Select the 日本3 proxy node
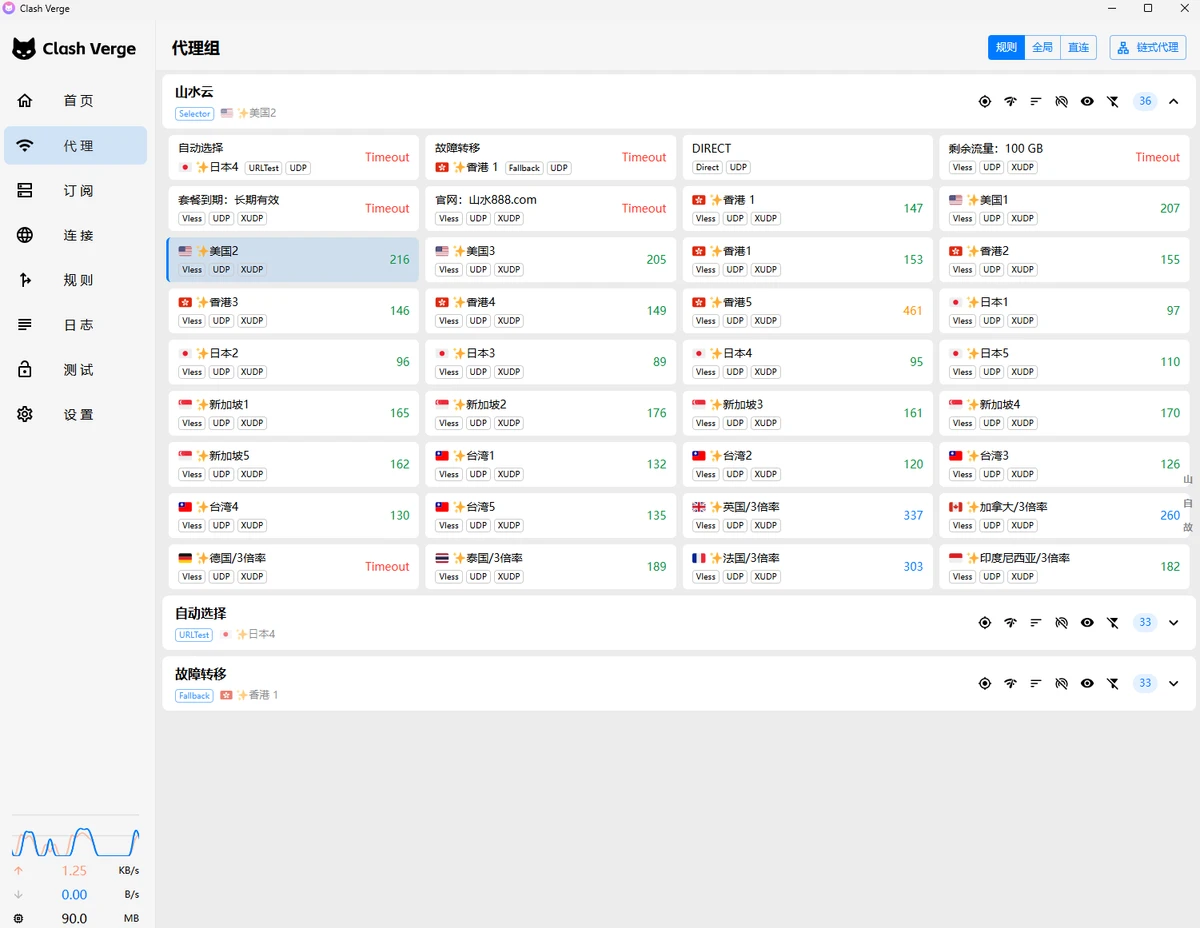The width and height of the screenshot is (1200, 928). pyautogui.click(x=550, y=362)
